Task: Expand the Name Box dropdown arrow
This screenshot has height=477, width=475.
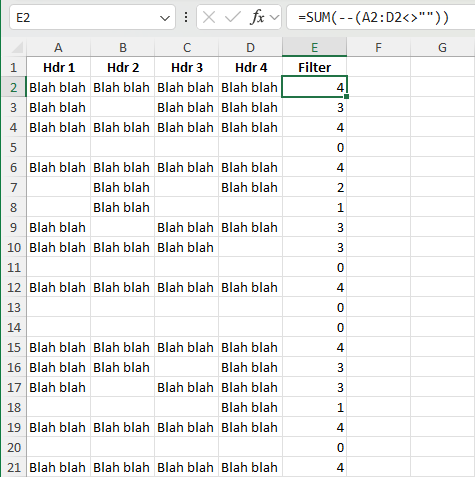Action: click(x=165, y=18)
